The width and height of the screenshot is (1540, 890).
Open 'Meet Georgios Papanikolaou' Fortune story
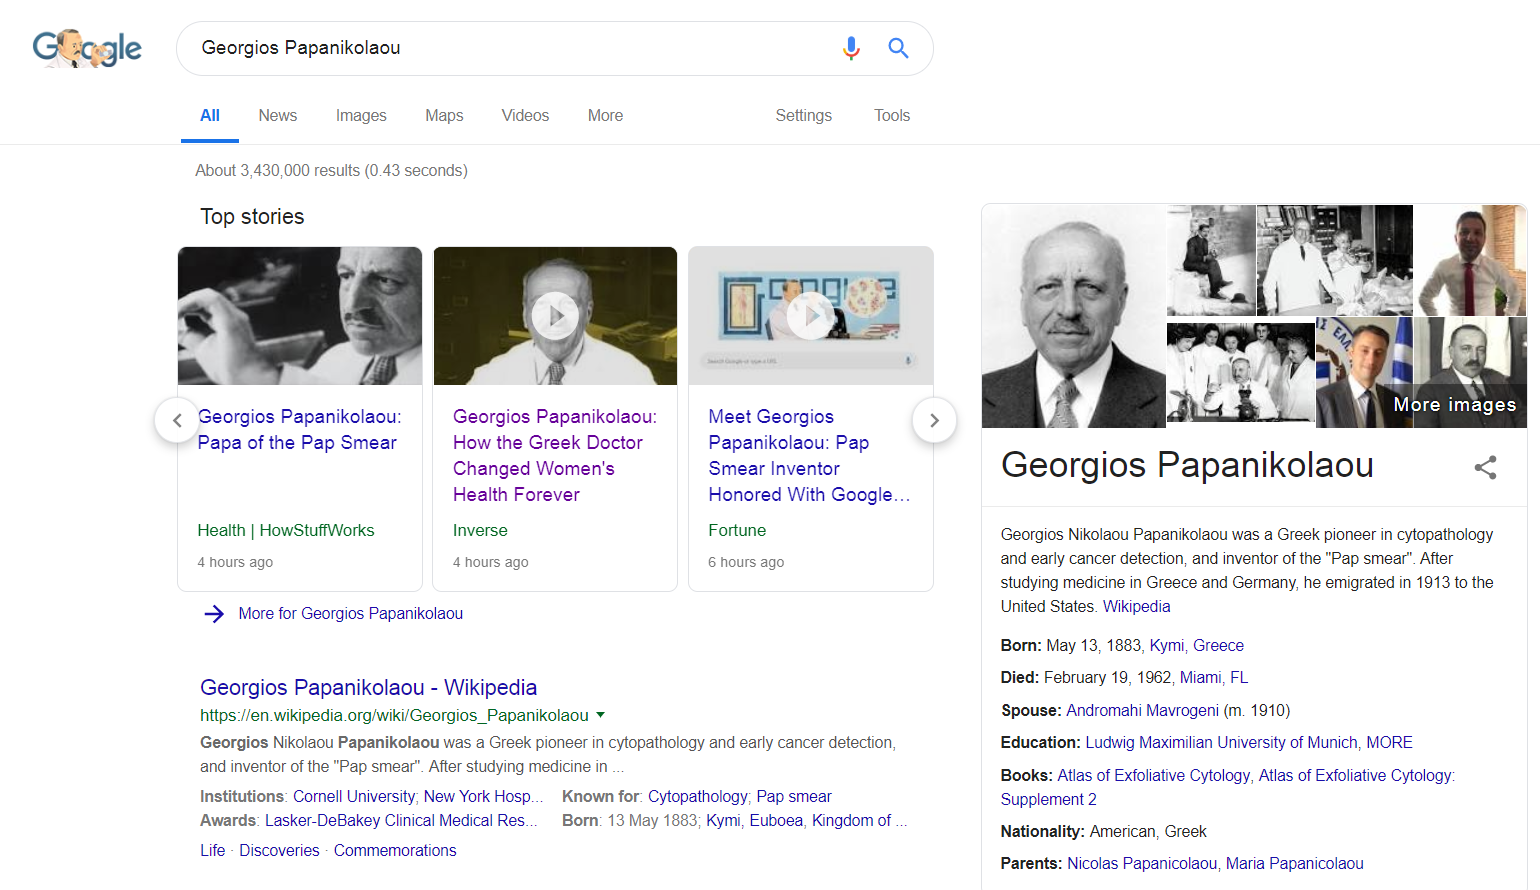click(809, 455)
